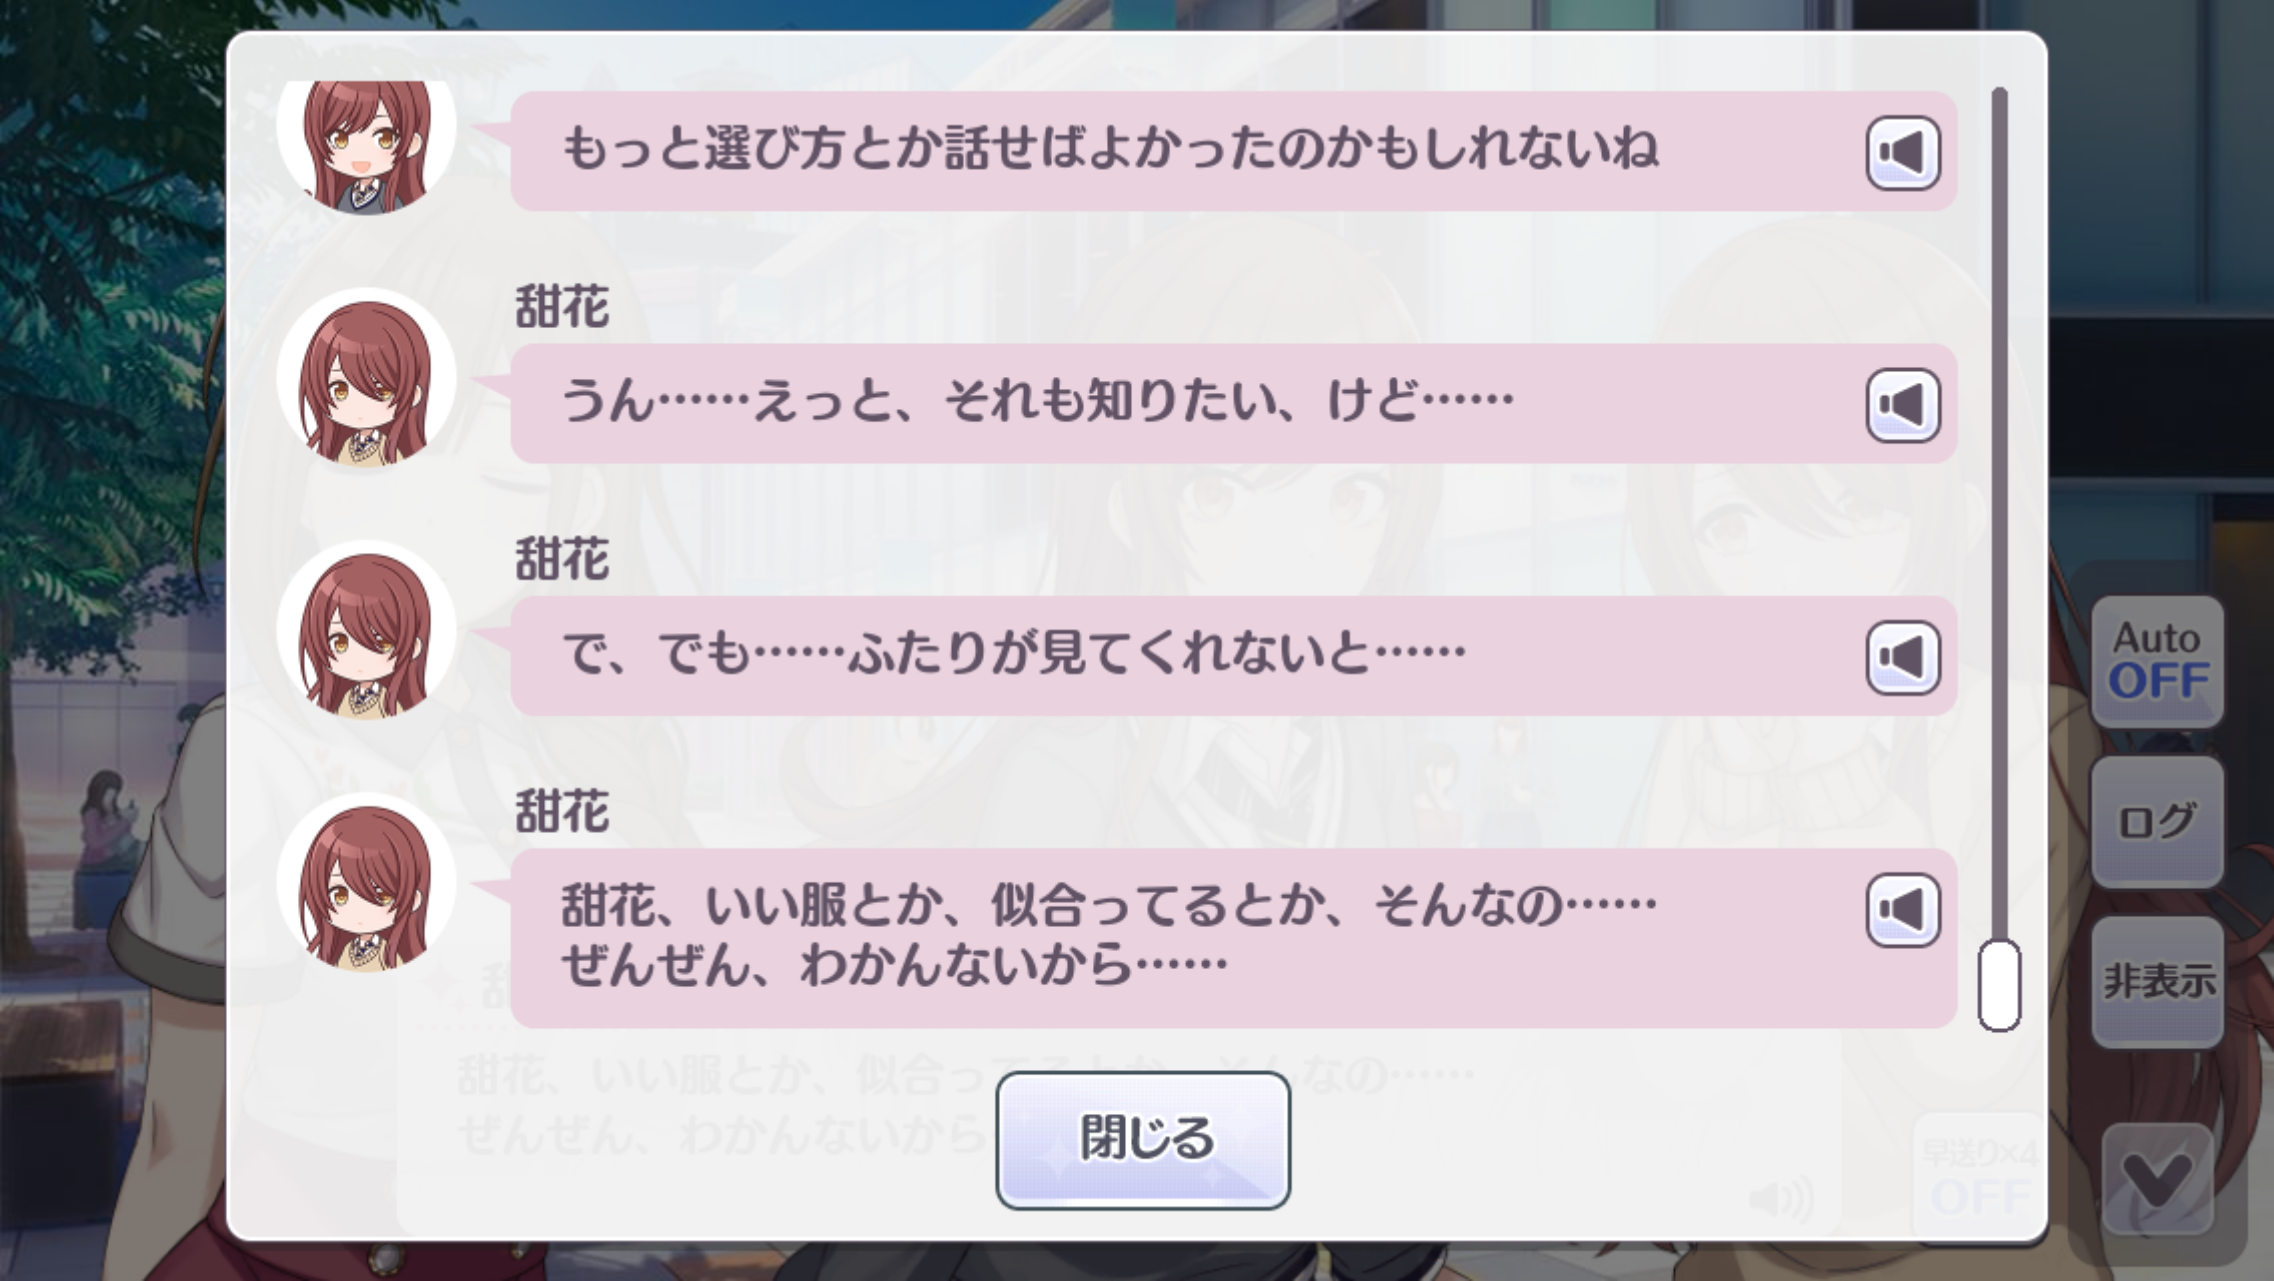Toggle the Auto OFF button
The height and width of the screenshot is (1281, 2274).
(2157, 661)
